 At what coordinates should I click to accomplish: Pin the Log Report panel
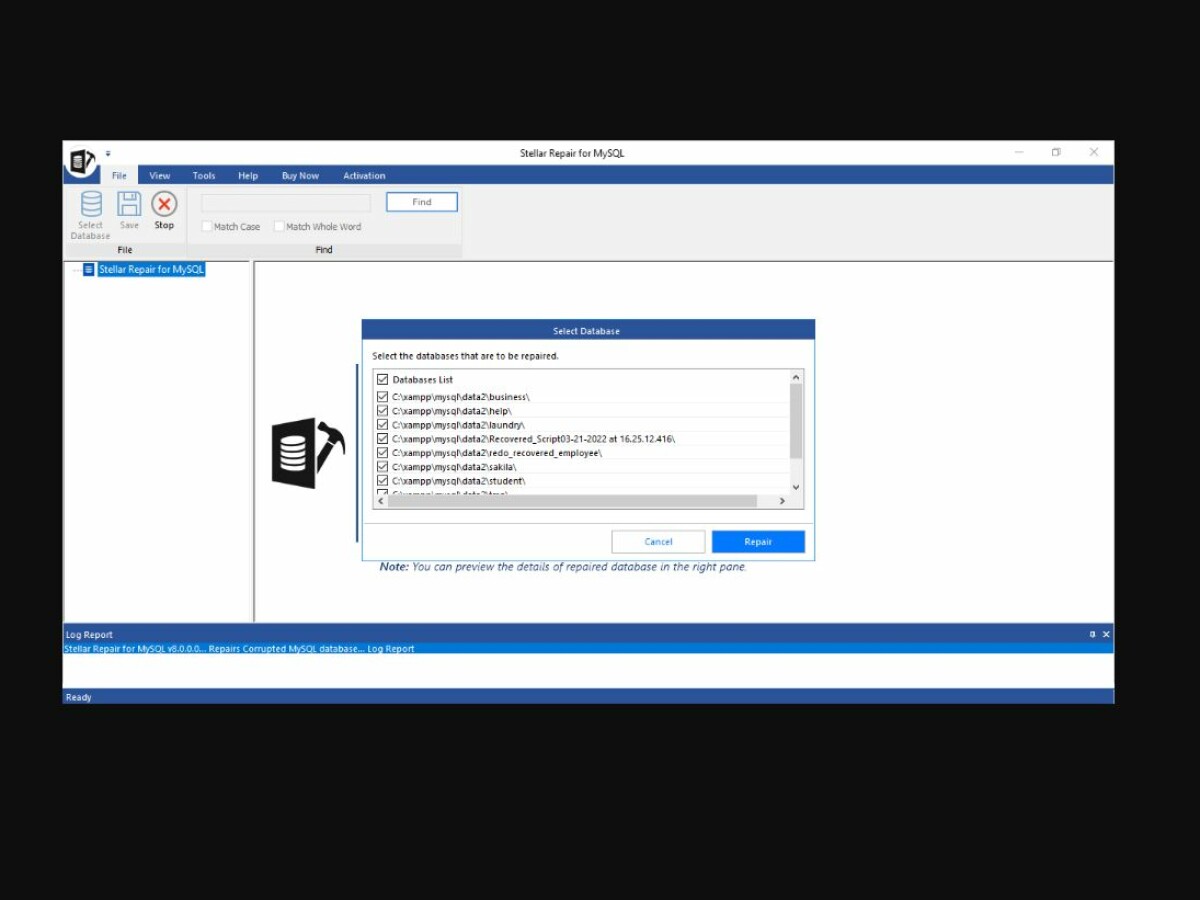click(x=1092, y=634)
